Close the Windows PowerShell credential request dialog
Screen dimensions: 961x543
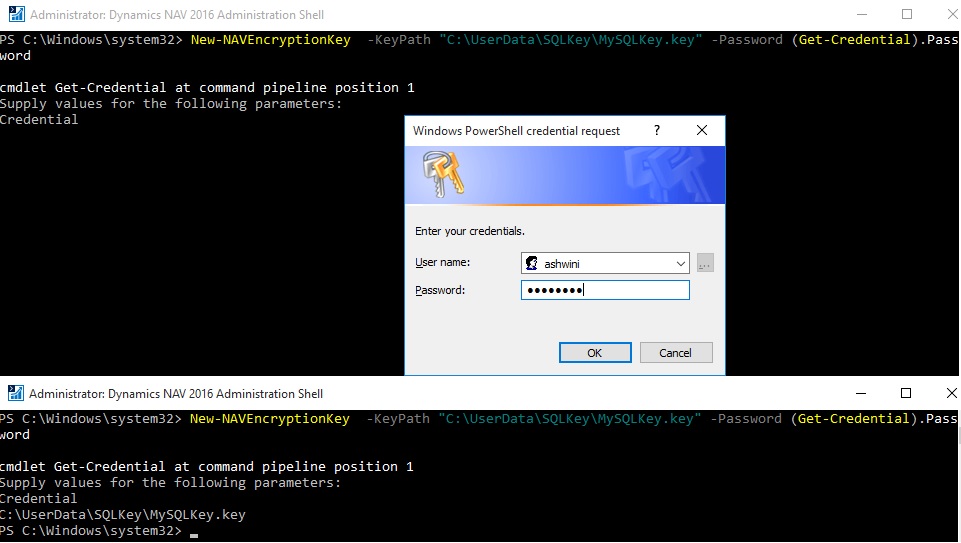702,130
